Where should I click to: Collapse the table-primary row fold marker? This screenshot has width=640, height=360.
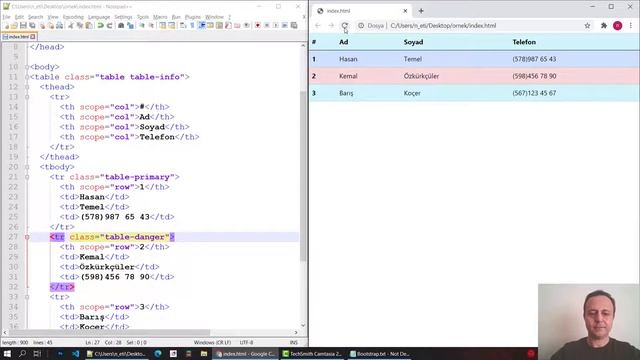[x=27, y=177]
